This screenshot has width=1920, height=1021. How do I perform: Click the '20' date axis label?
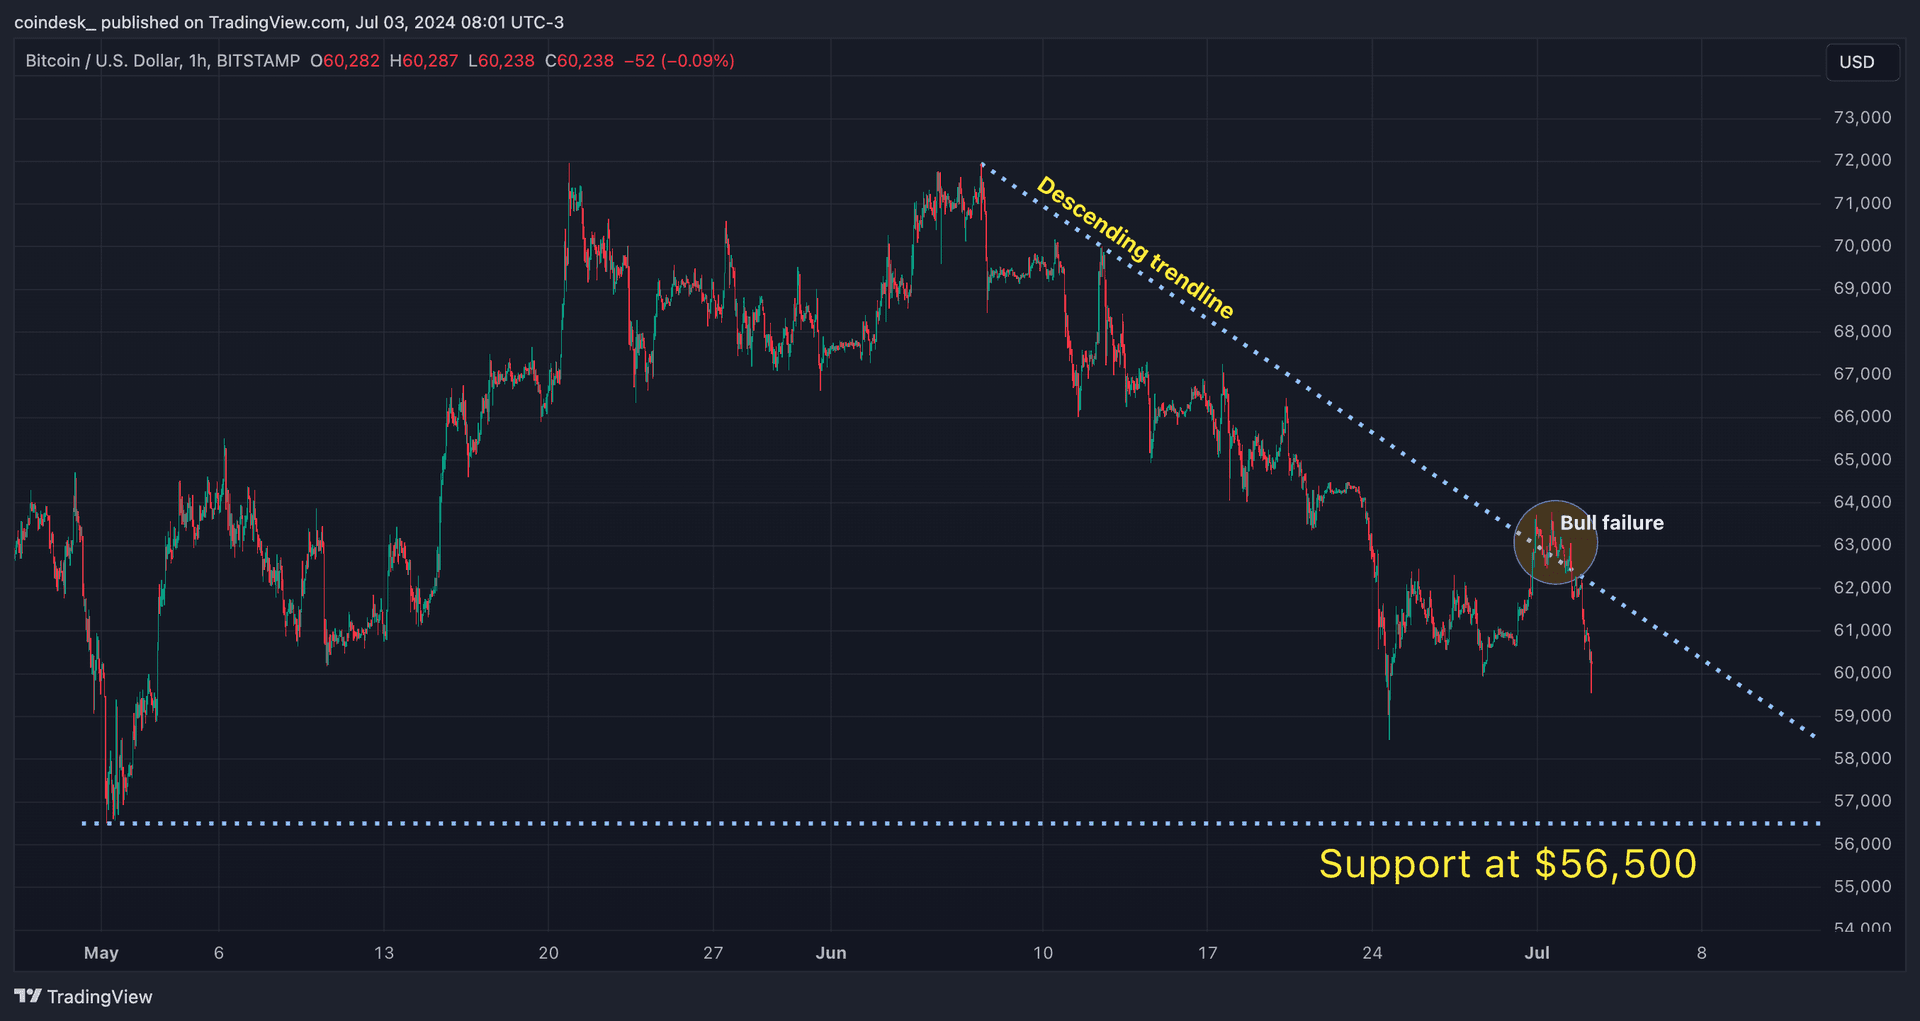pyautogui.click(x=548, y=953)
